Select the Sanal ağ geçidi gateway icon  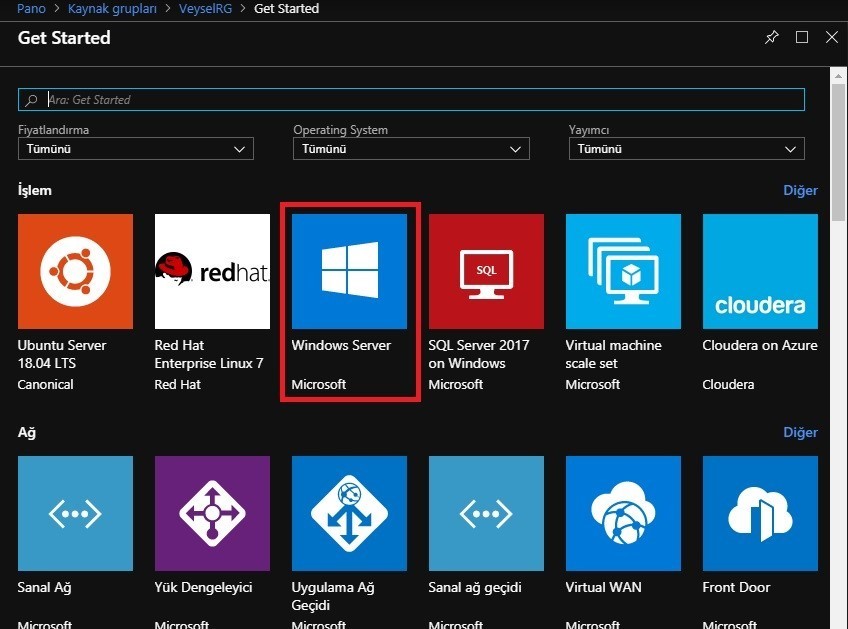point(486,513)
